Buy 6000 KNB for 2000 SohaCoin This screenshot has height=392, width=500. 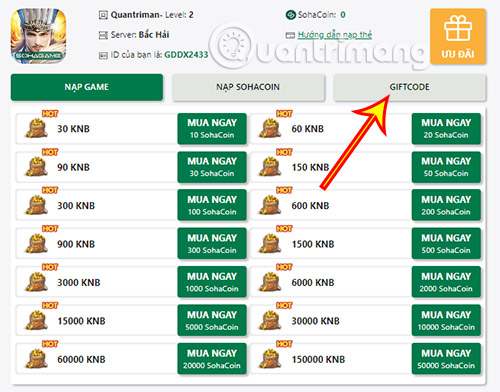pos(446,282)
